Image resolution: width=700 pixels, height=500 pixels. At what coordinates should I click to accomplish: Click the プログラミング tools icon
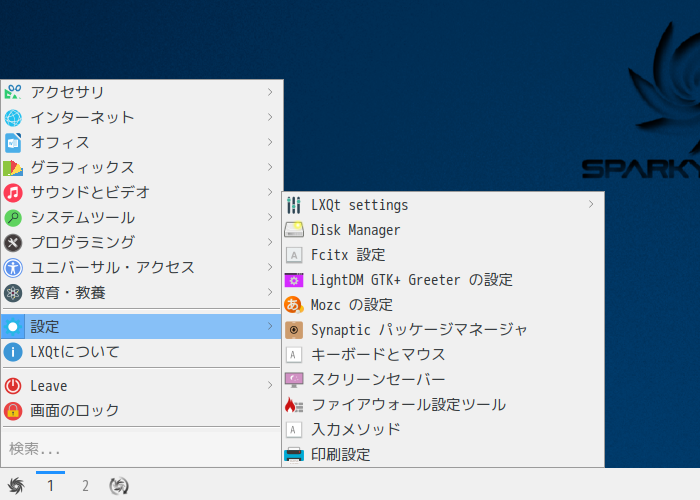click(13, 242)
